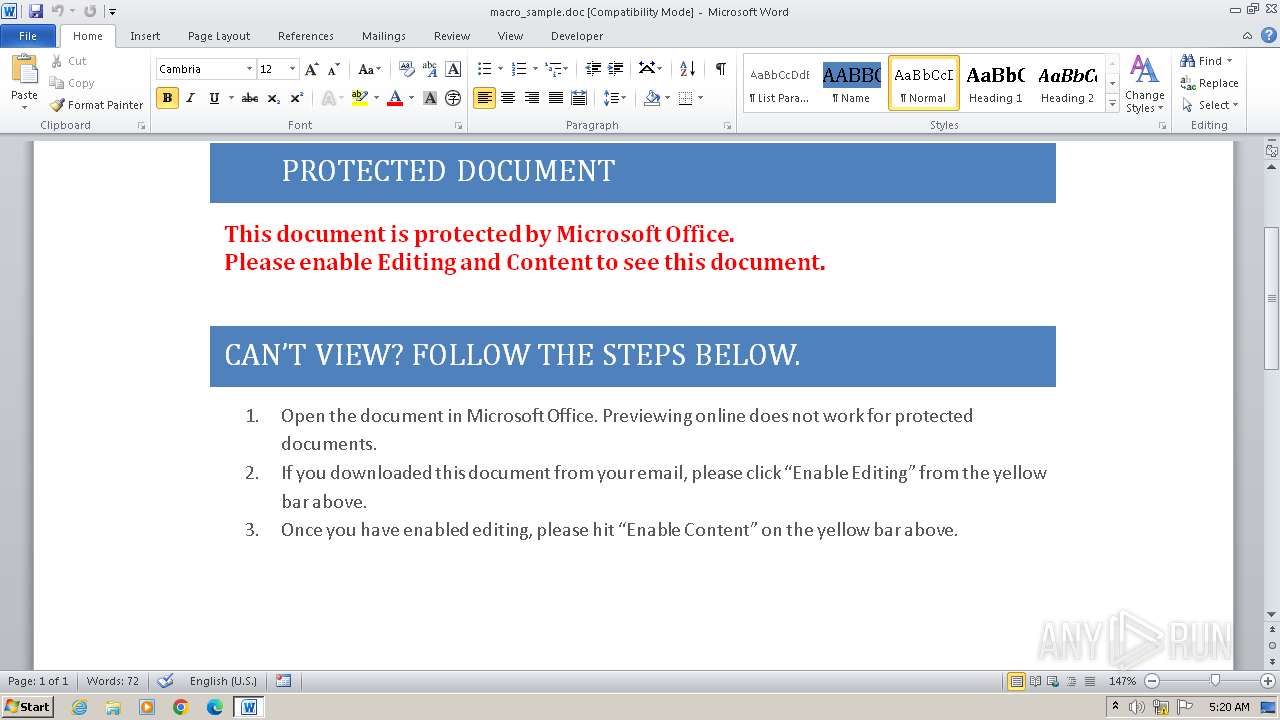Image resolution: width=1280 pixels, height=720 pixels.
Task: Click the Paste clipboard icon
Action: coord(24,70)
